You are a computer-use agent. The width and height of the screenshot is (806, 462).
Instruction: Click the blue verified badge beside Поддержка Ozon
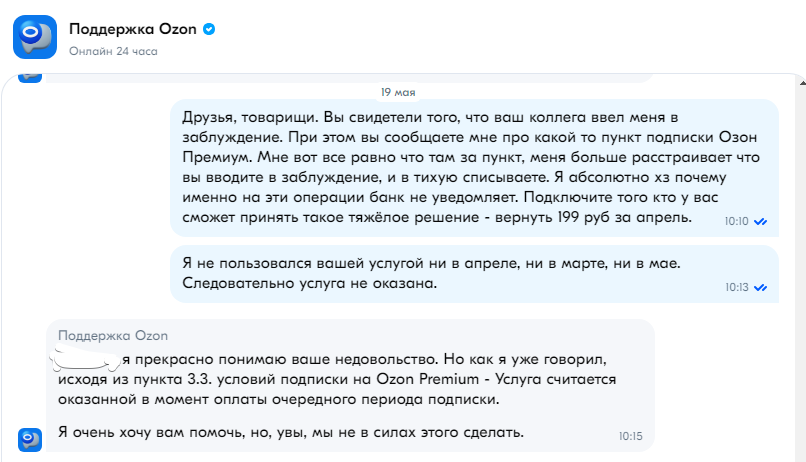point(209,28)
